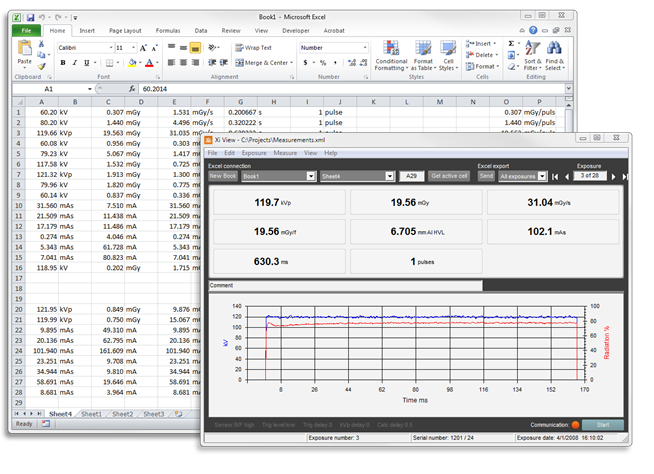Switch to the Page Layout ribbon tab
Image resolution: width=654 pixels, height=474 pixels.
(125, 30)
